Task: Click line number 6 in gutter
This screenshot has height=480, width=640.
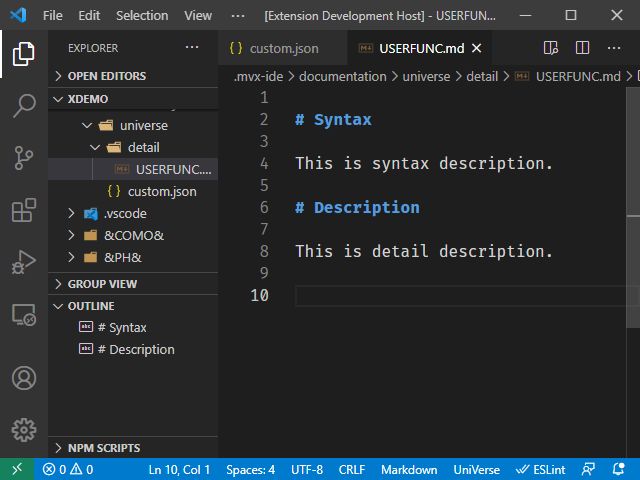Action: tap(264, 207)
